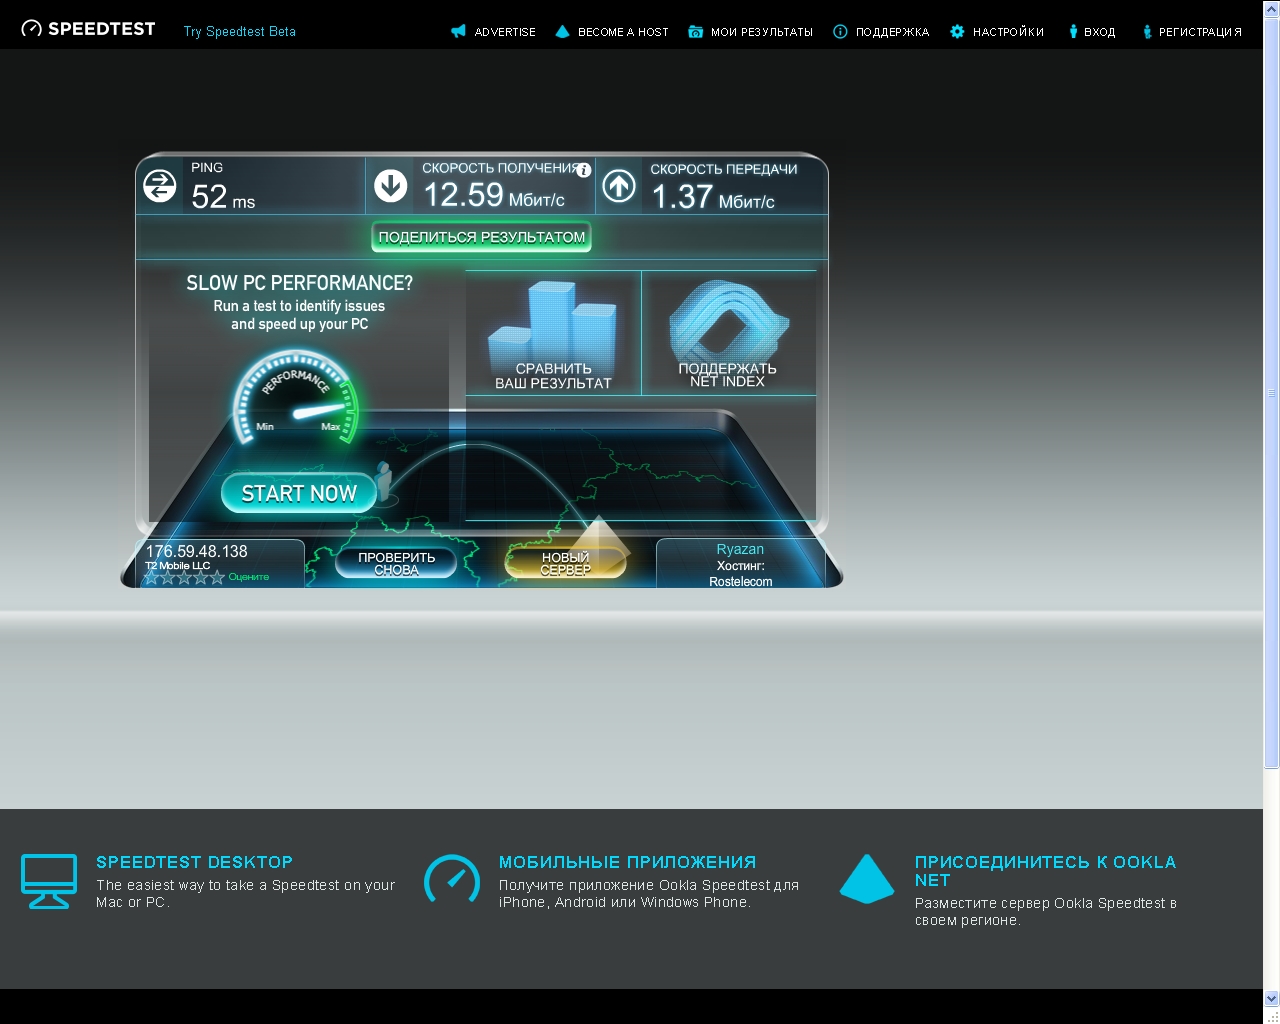This screenshot has height=1024, width=1280.
Task: Click the Новый сервер button
Action: point(566,563)
